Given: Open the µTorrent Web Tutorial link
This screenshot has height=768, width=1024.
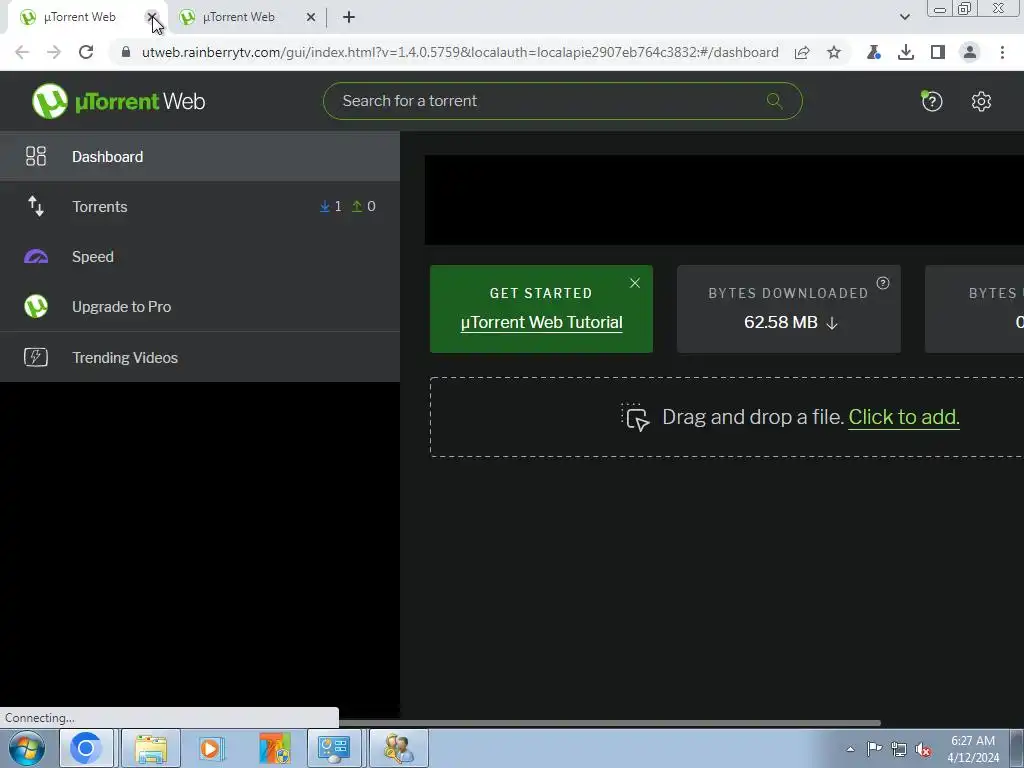Looking at the screenshot, I should pyautogui.click(x=541, y=323).
